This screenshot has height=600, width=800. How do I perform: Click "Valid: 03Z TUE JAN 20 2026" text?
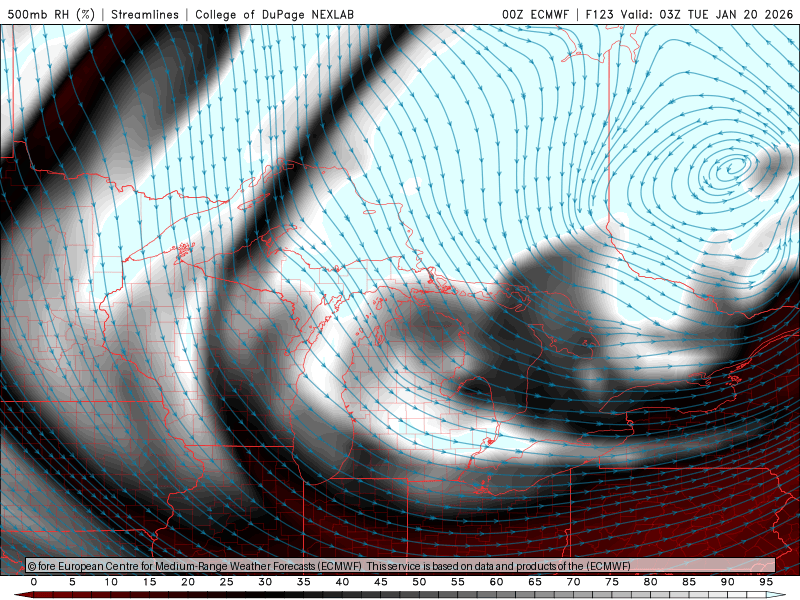[706, 14]
